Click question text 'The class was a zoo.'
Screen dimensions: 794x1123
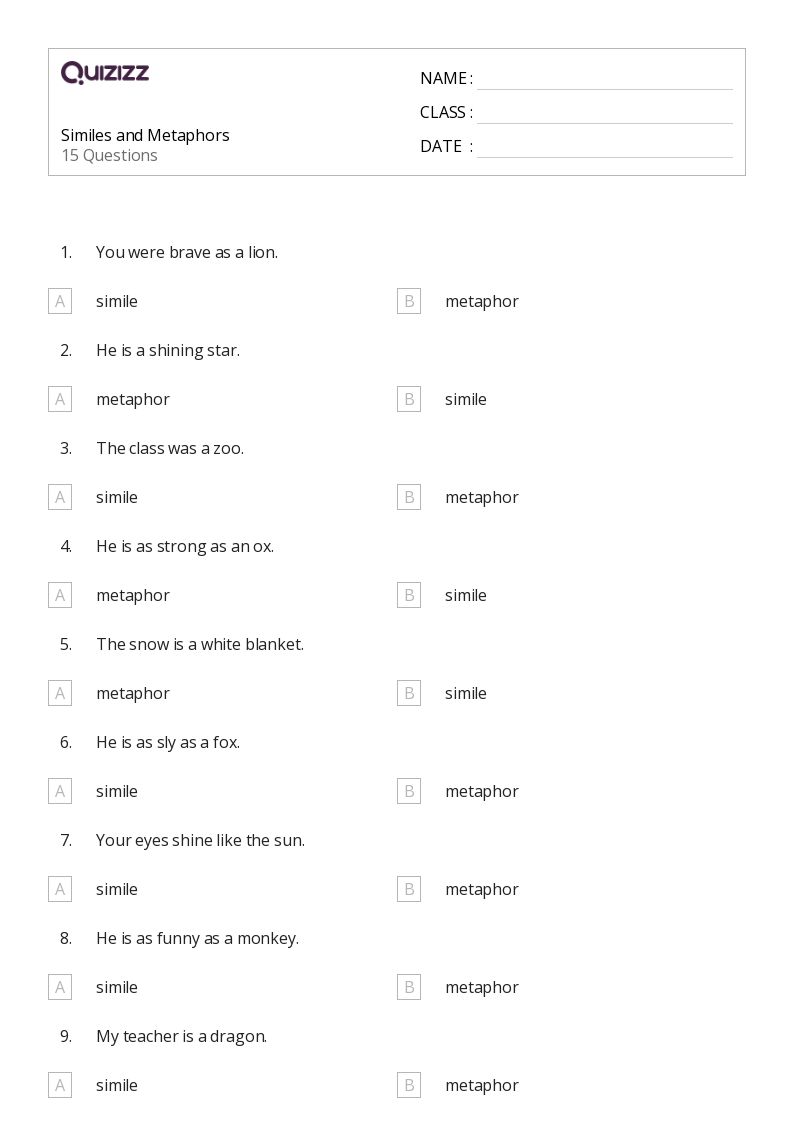pyautogui.click(x=170, y=448)
